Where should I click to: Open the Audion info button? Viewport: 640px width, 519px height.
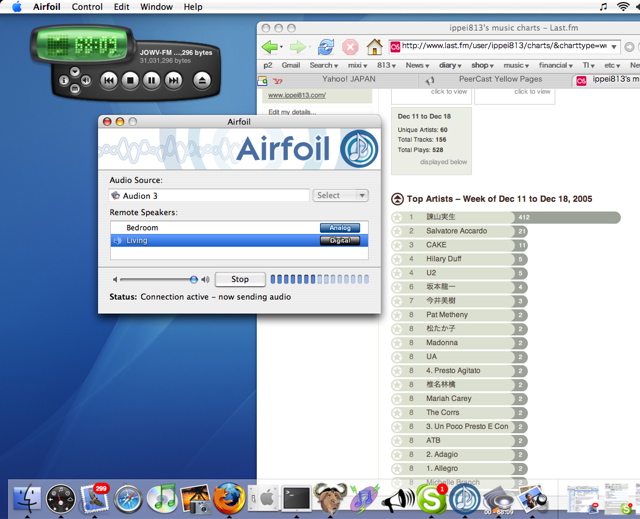point(64,80)
